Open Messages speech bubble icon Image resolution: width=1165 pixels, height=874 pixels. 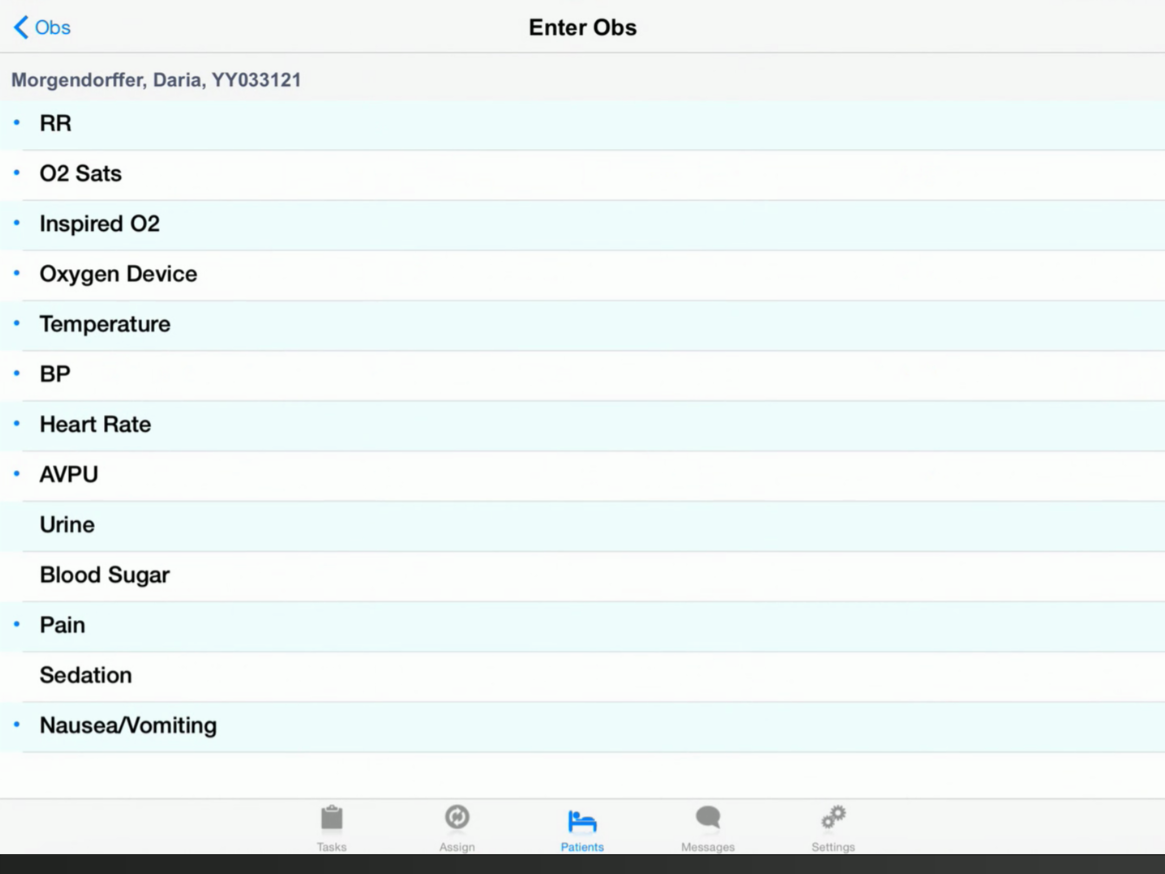coord(708,818)
